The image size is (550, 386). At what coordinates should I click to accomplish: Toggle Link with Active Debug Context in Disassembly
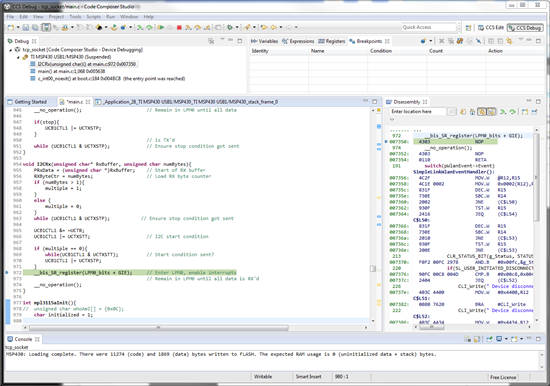point(482,112)
